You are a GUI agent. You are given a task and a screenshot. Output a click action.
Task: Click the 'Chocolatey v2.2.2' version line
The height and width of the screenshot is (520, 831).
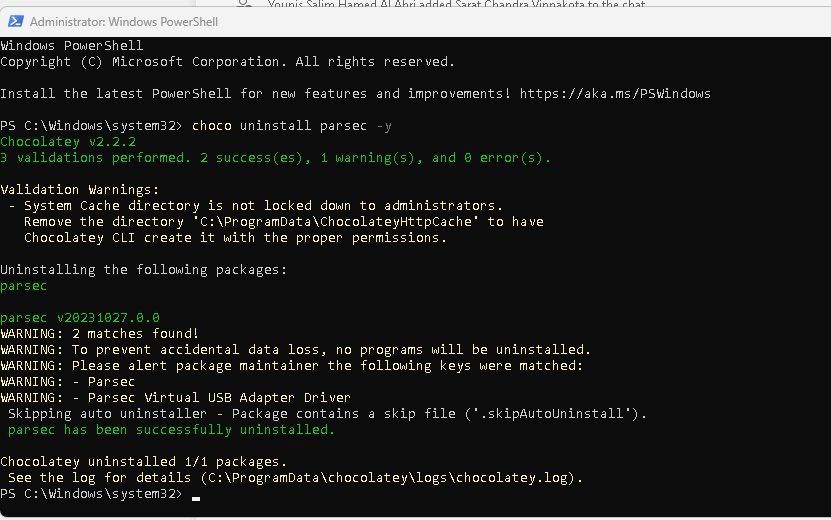click(68, 142)
